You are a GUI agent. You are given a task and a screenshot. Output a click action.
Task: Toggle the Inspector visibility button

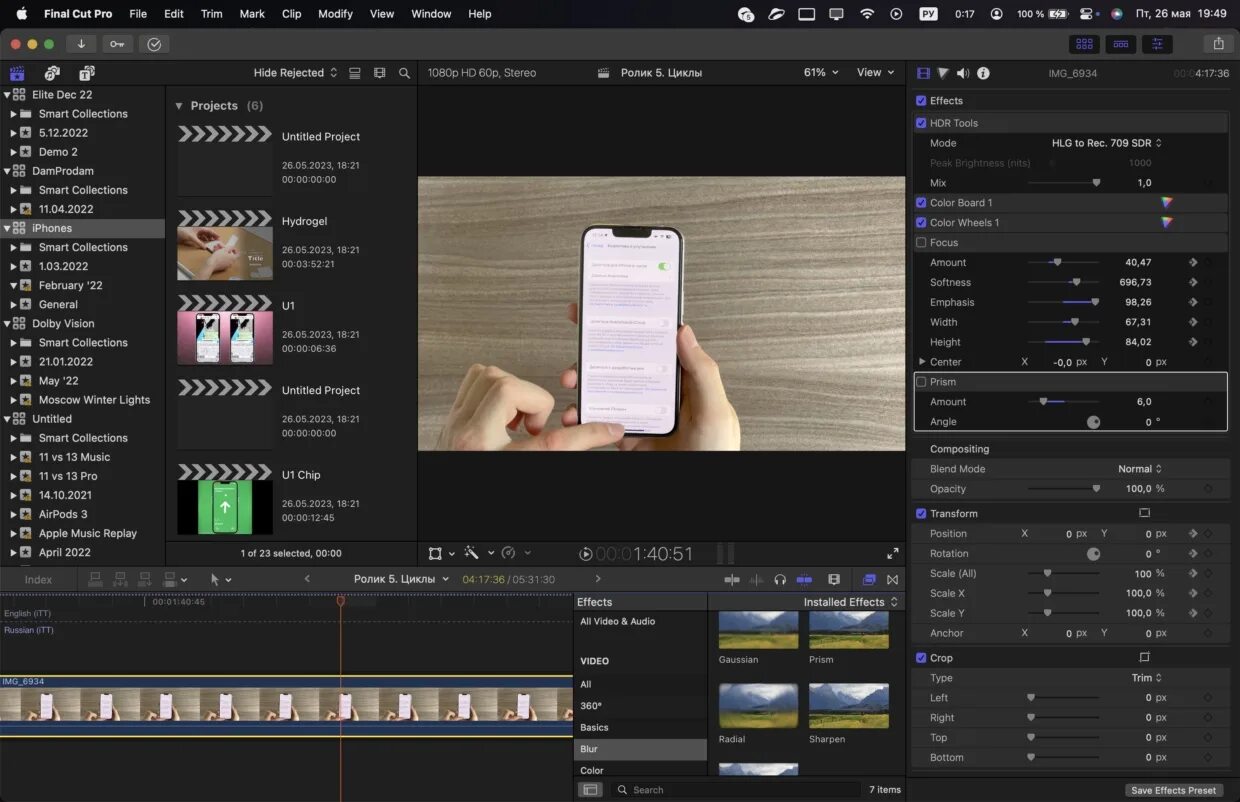pos(1158,44)
